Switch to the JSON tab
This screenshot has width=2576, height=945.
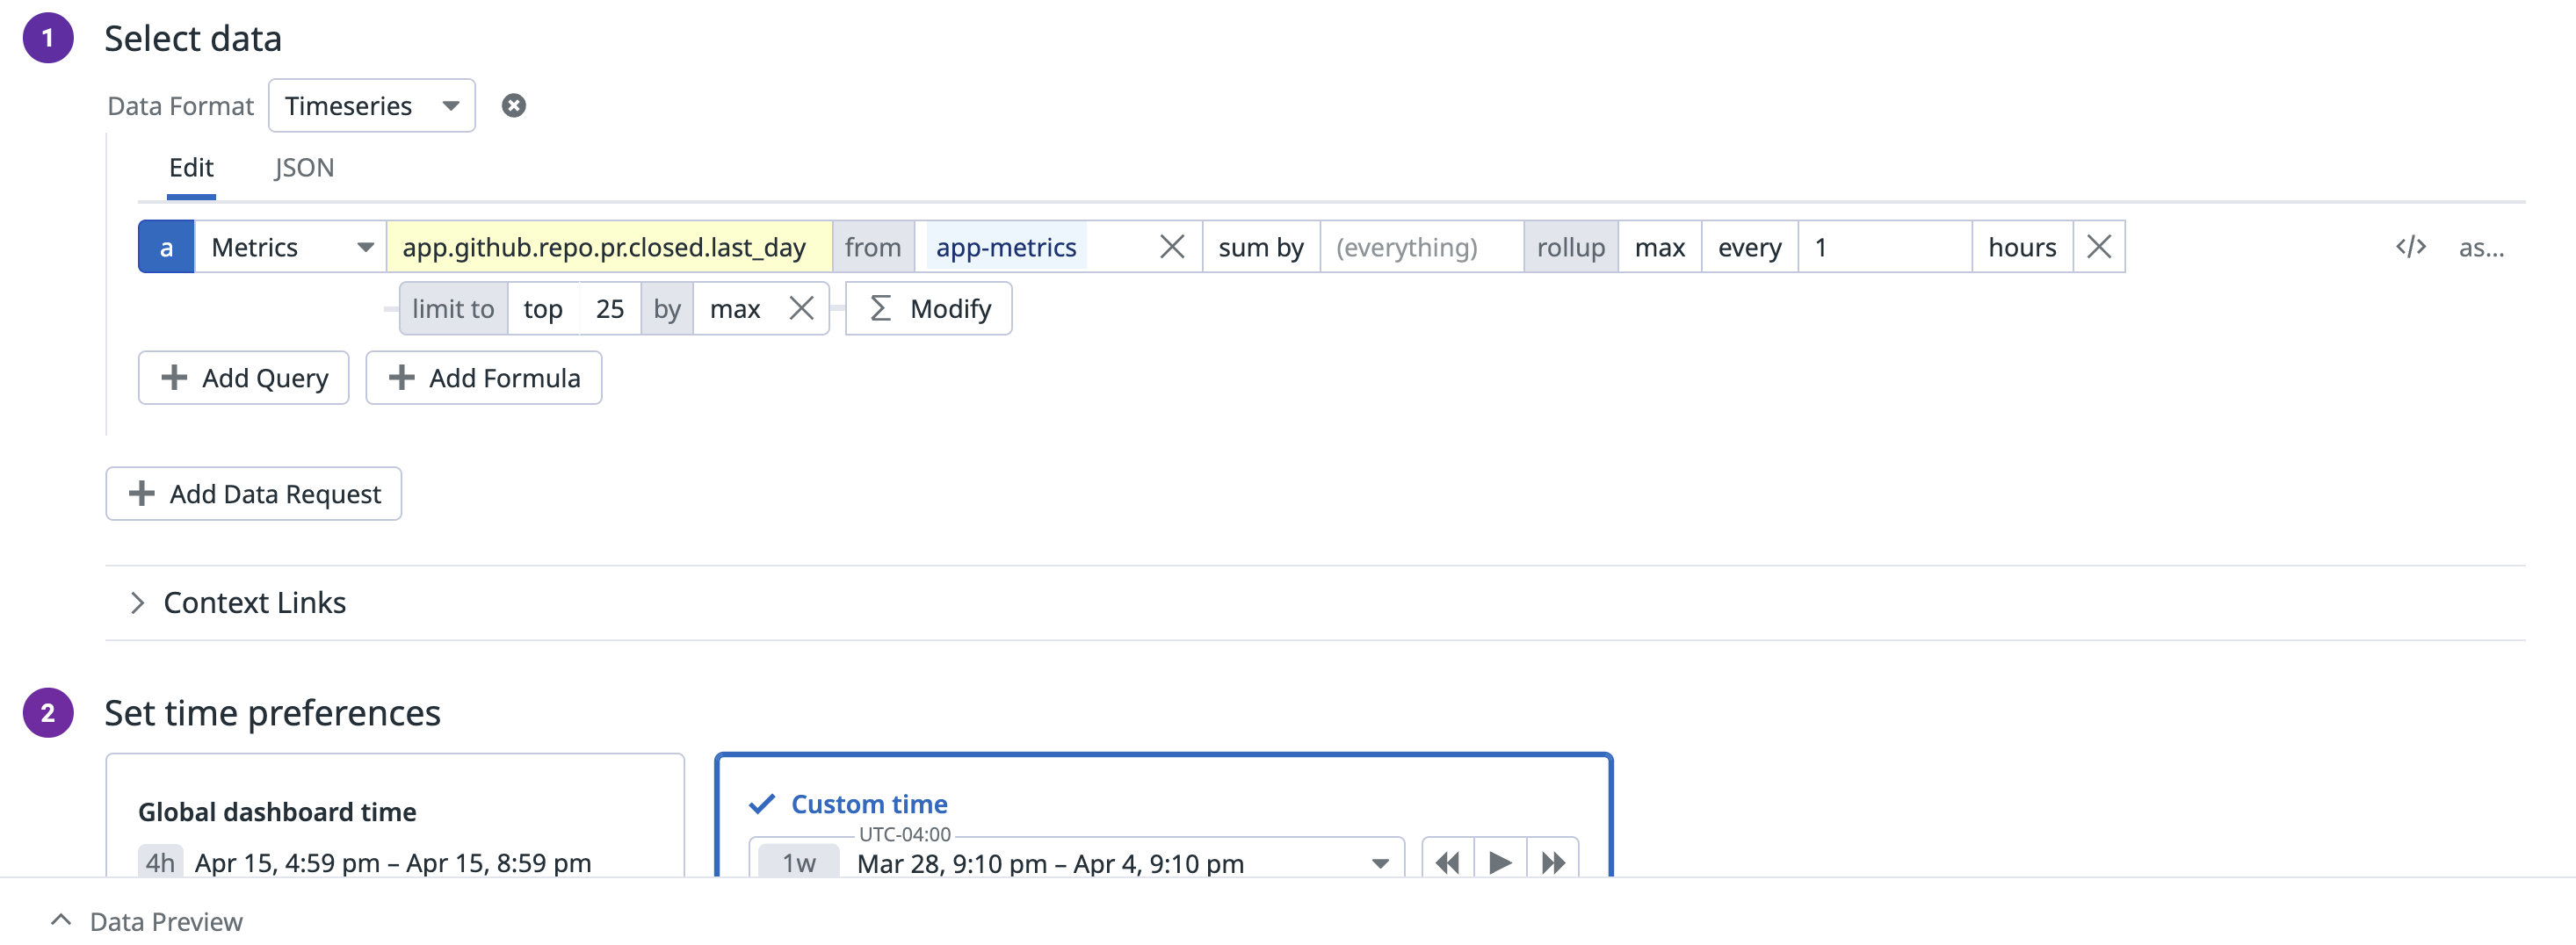[x=304, y=168]
